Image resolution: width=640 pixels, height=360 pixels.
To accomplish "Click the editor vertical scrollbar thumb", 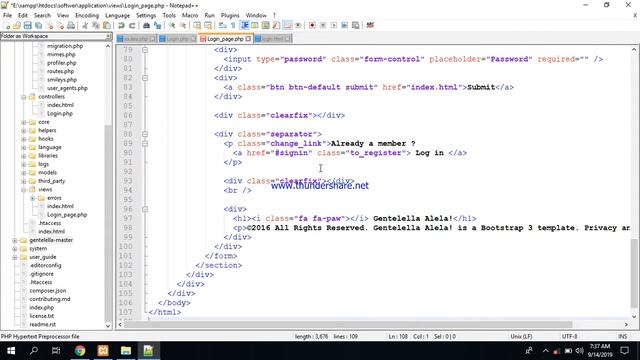I will tap(634, 273).
